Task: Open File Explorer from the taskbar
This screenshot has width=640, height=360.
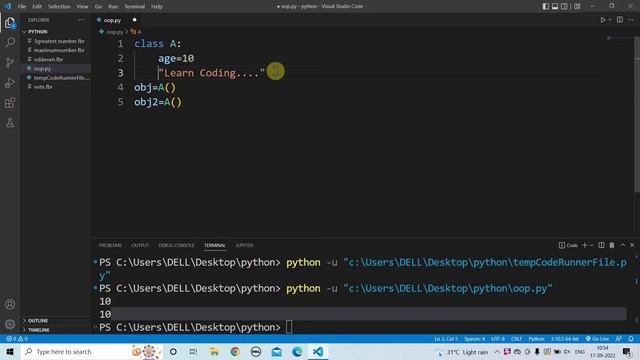Action: click(214, 351)
